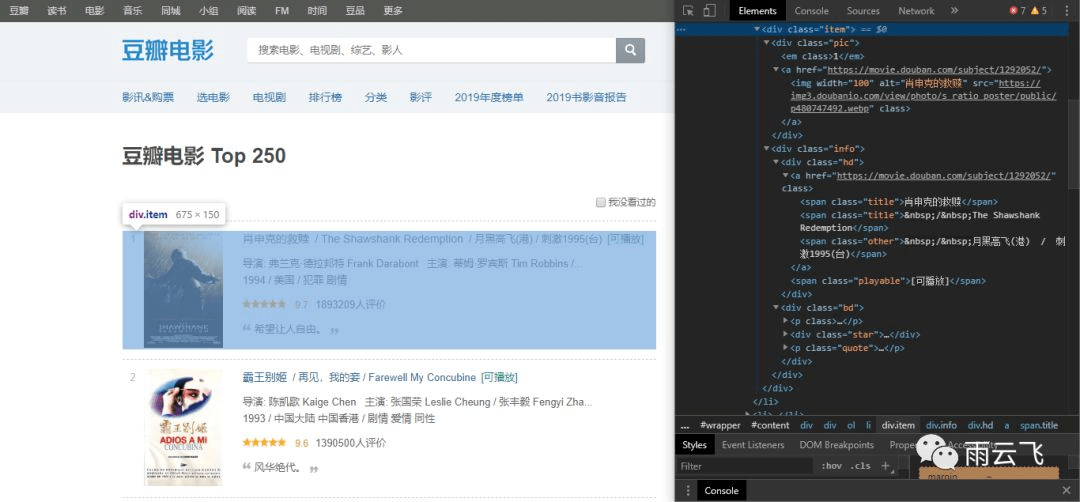Open FM in top navigation
The image size is (1080, 502).
click(282, 10)
